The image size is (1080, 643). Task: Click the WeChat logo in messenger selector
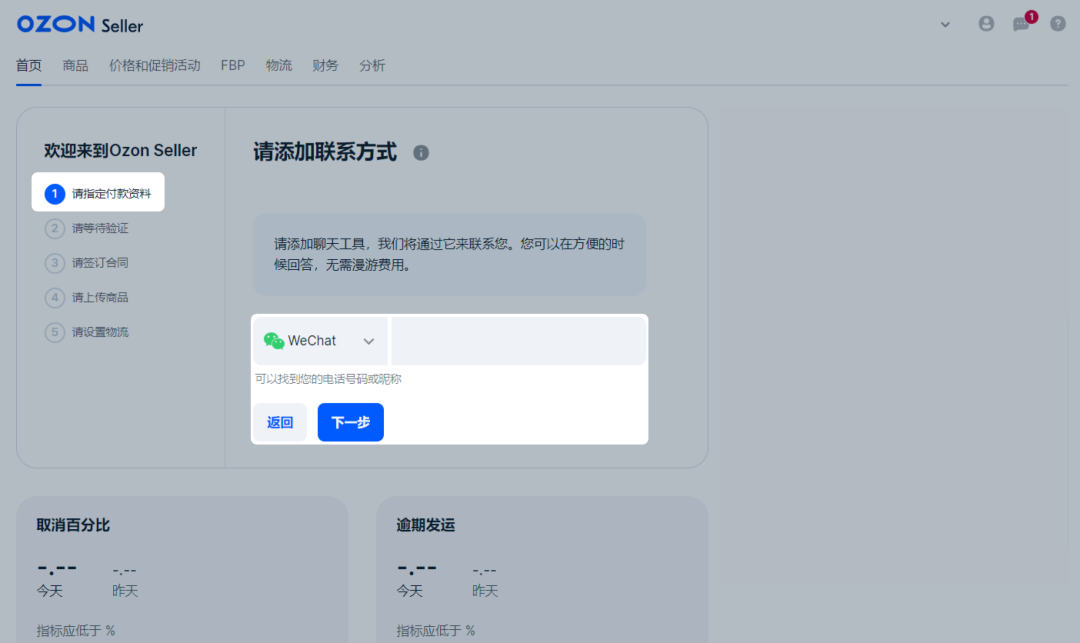[x=273, y=341]
